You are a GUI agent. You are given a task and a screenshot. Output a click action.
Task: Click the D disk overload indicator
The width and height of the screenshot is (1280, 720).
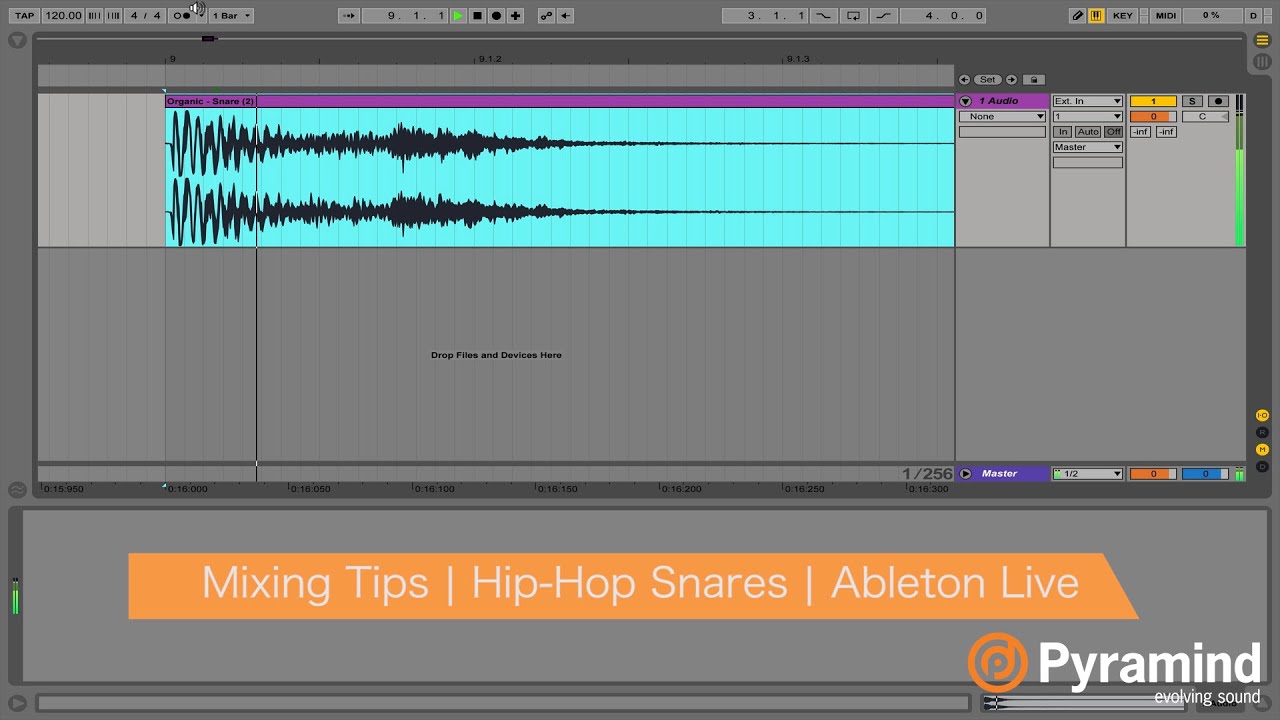(1254, 15)
